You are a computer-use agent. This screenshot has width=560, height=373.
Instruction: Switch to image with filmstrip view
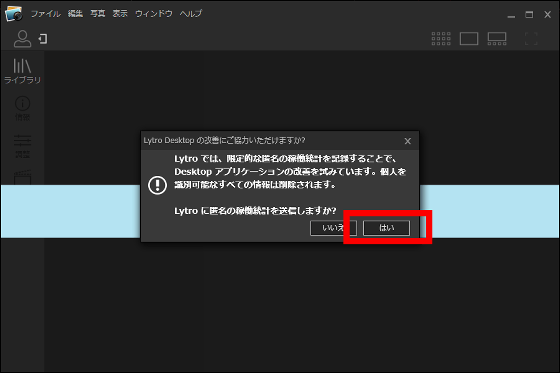click(497, 39)
